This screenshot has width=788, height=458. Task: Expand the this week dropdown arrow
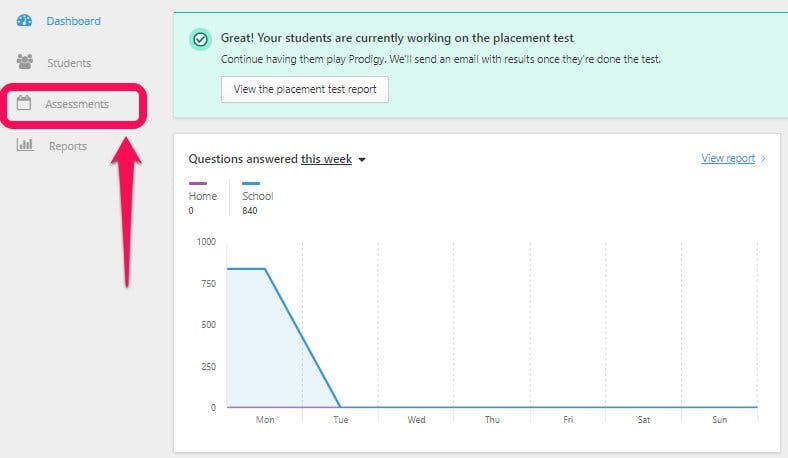[x=362, y=160]
